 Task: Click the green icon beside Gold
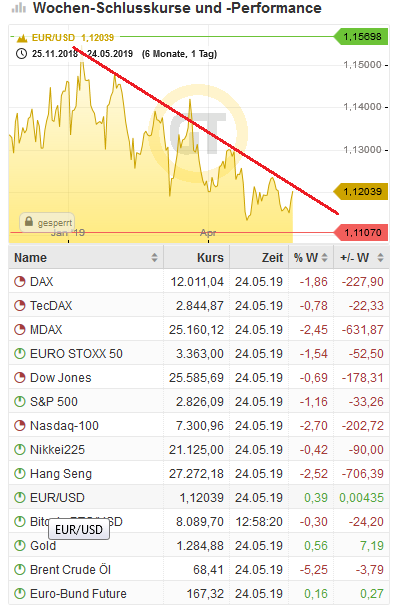click(20, 545)
